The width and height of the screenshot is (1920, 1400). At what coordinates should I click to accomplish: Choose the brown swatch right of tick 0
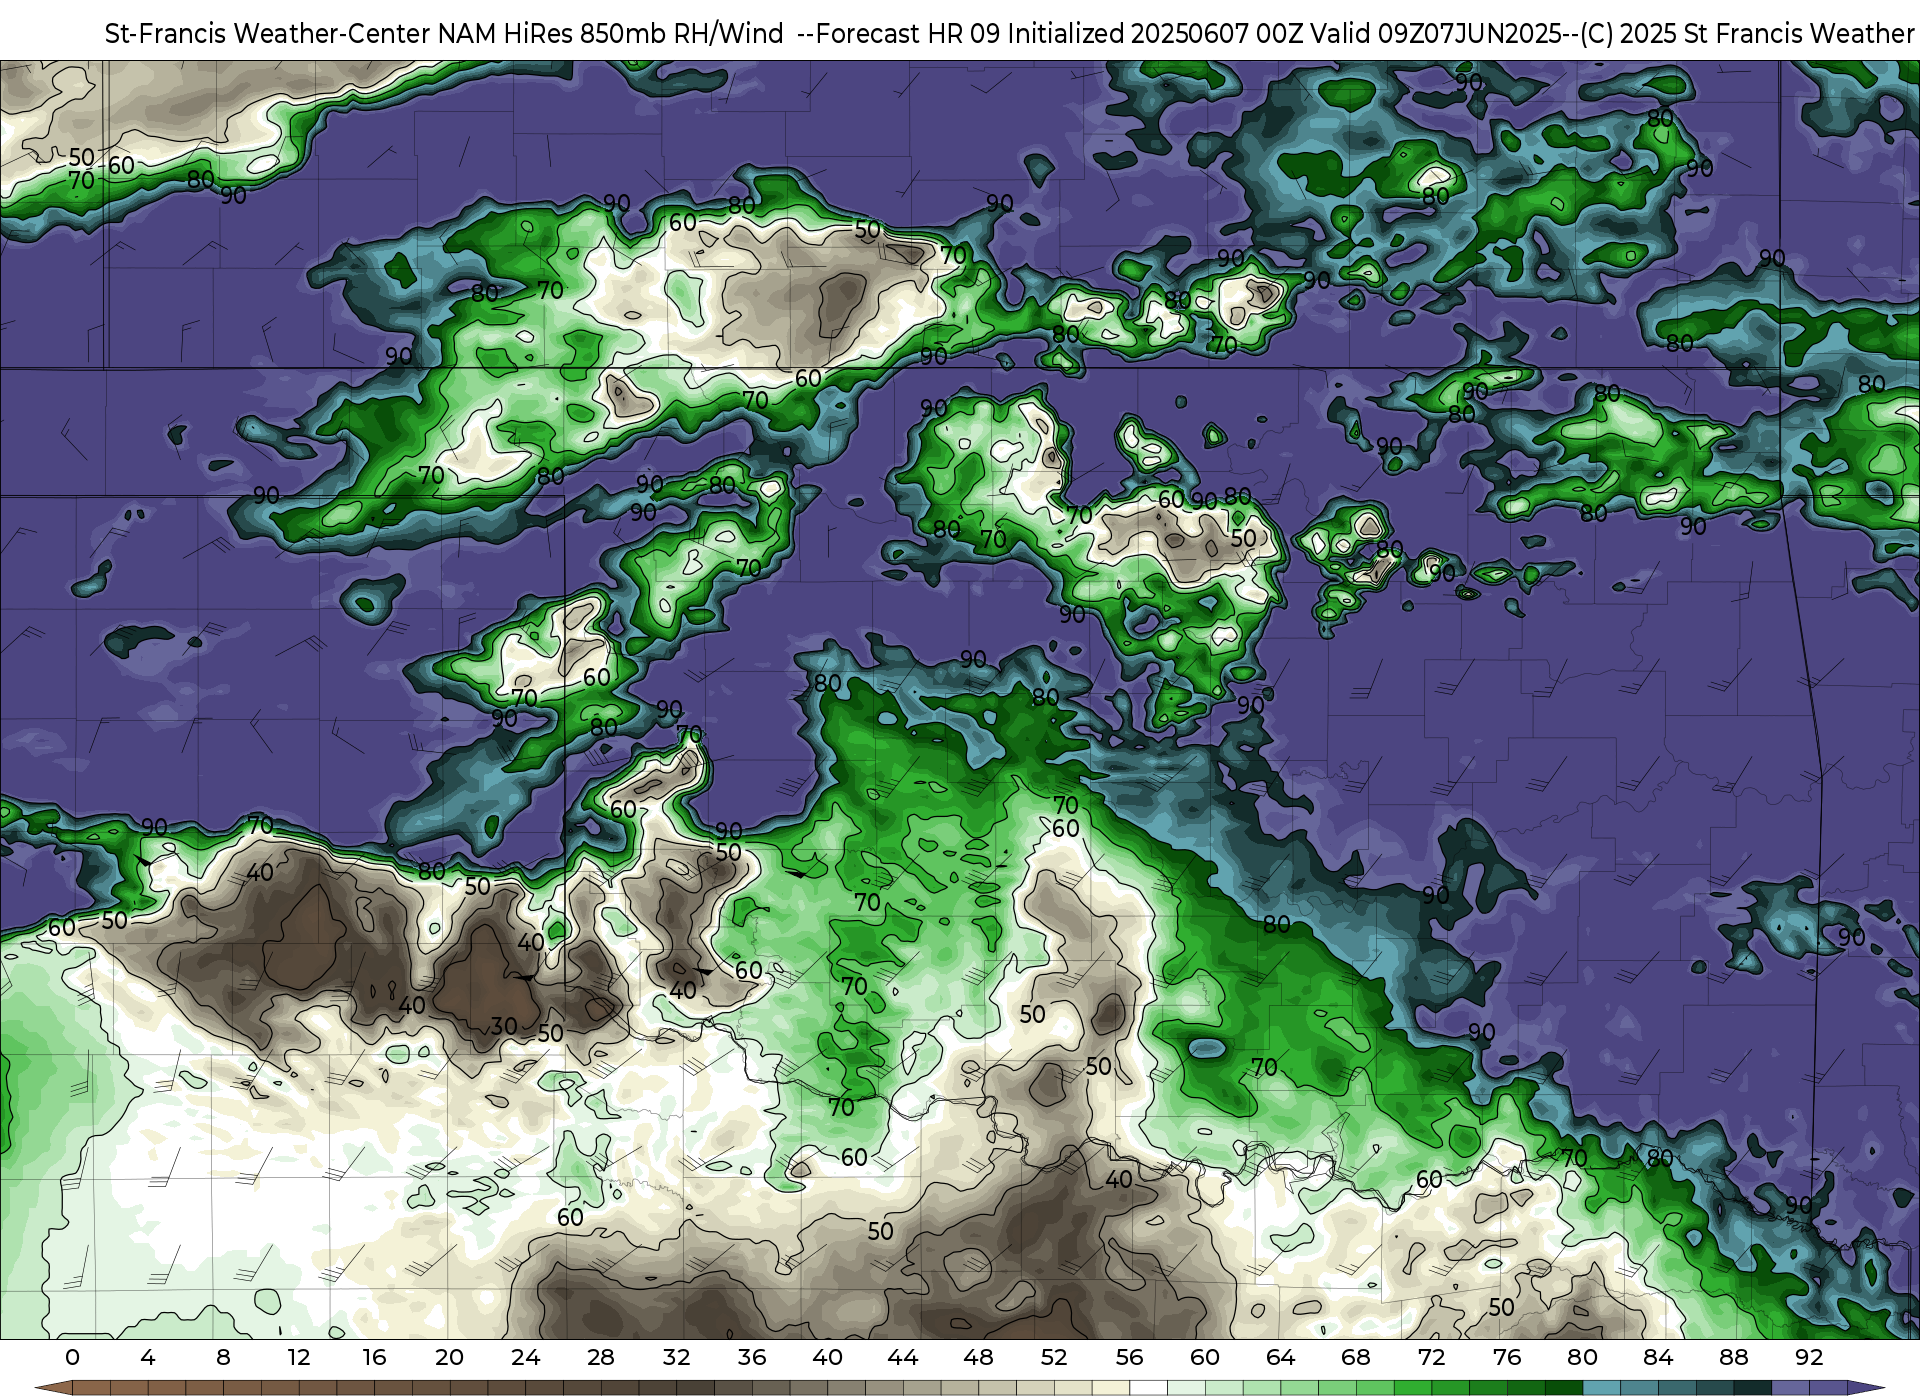91,1388
